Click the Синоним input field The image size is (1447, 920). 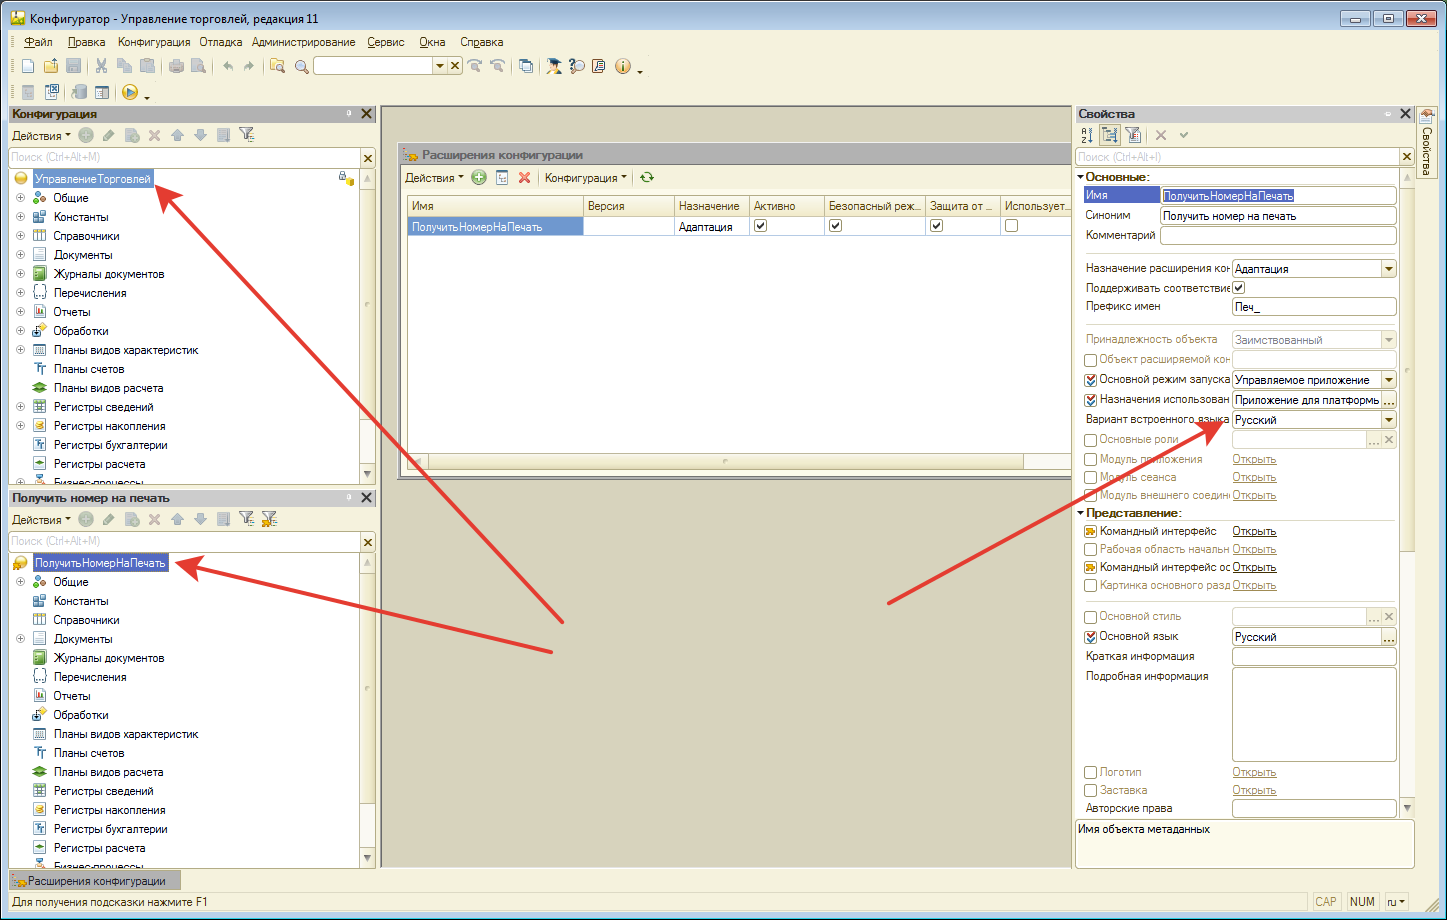1278,216
